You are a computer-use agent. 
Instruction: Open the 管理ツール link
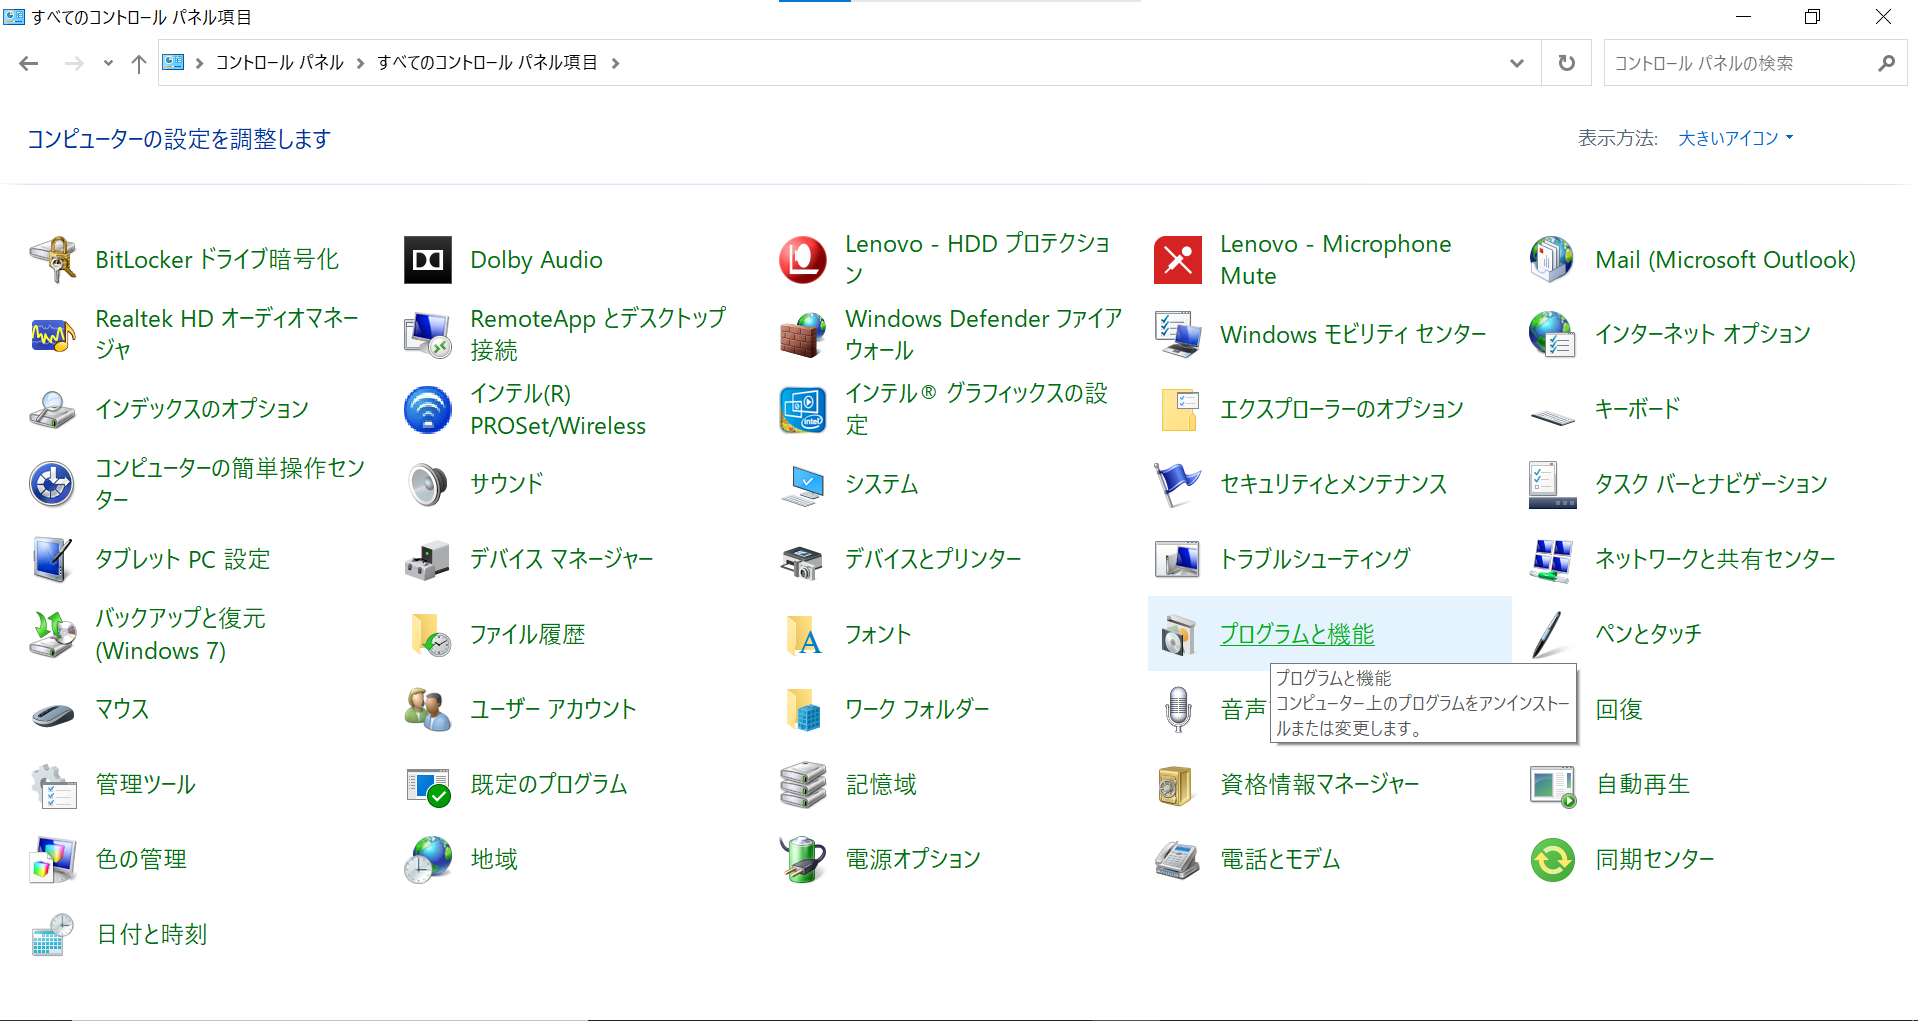(145, 784)
